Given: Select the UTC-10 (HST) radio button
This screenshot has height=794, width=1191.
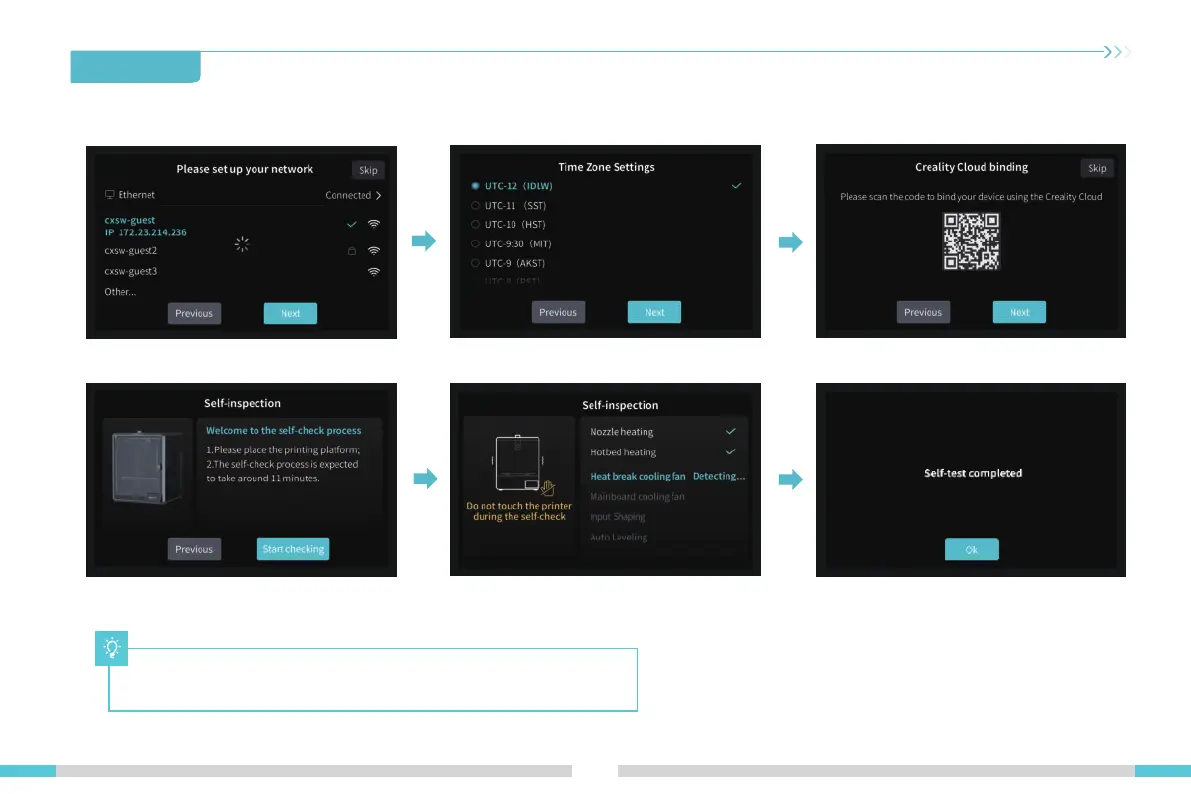Looking at the screenshot, I should pyautogui.click(x=475, y=224).
